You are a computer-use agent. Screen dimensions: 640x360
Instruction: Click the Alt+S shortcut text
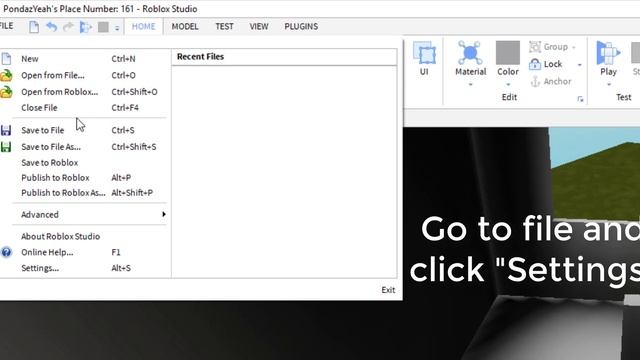click(x=121, y=268)
